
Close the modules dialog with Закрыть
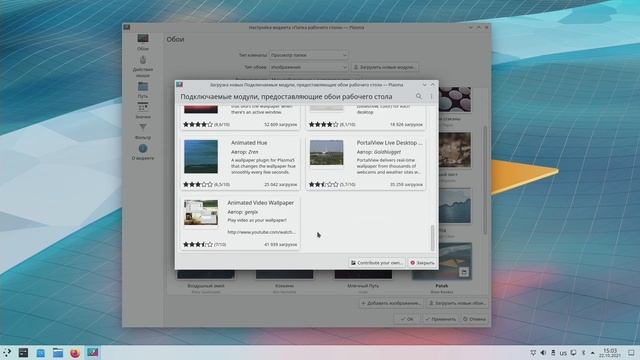click(x=422, y=263)
